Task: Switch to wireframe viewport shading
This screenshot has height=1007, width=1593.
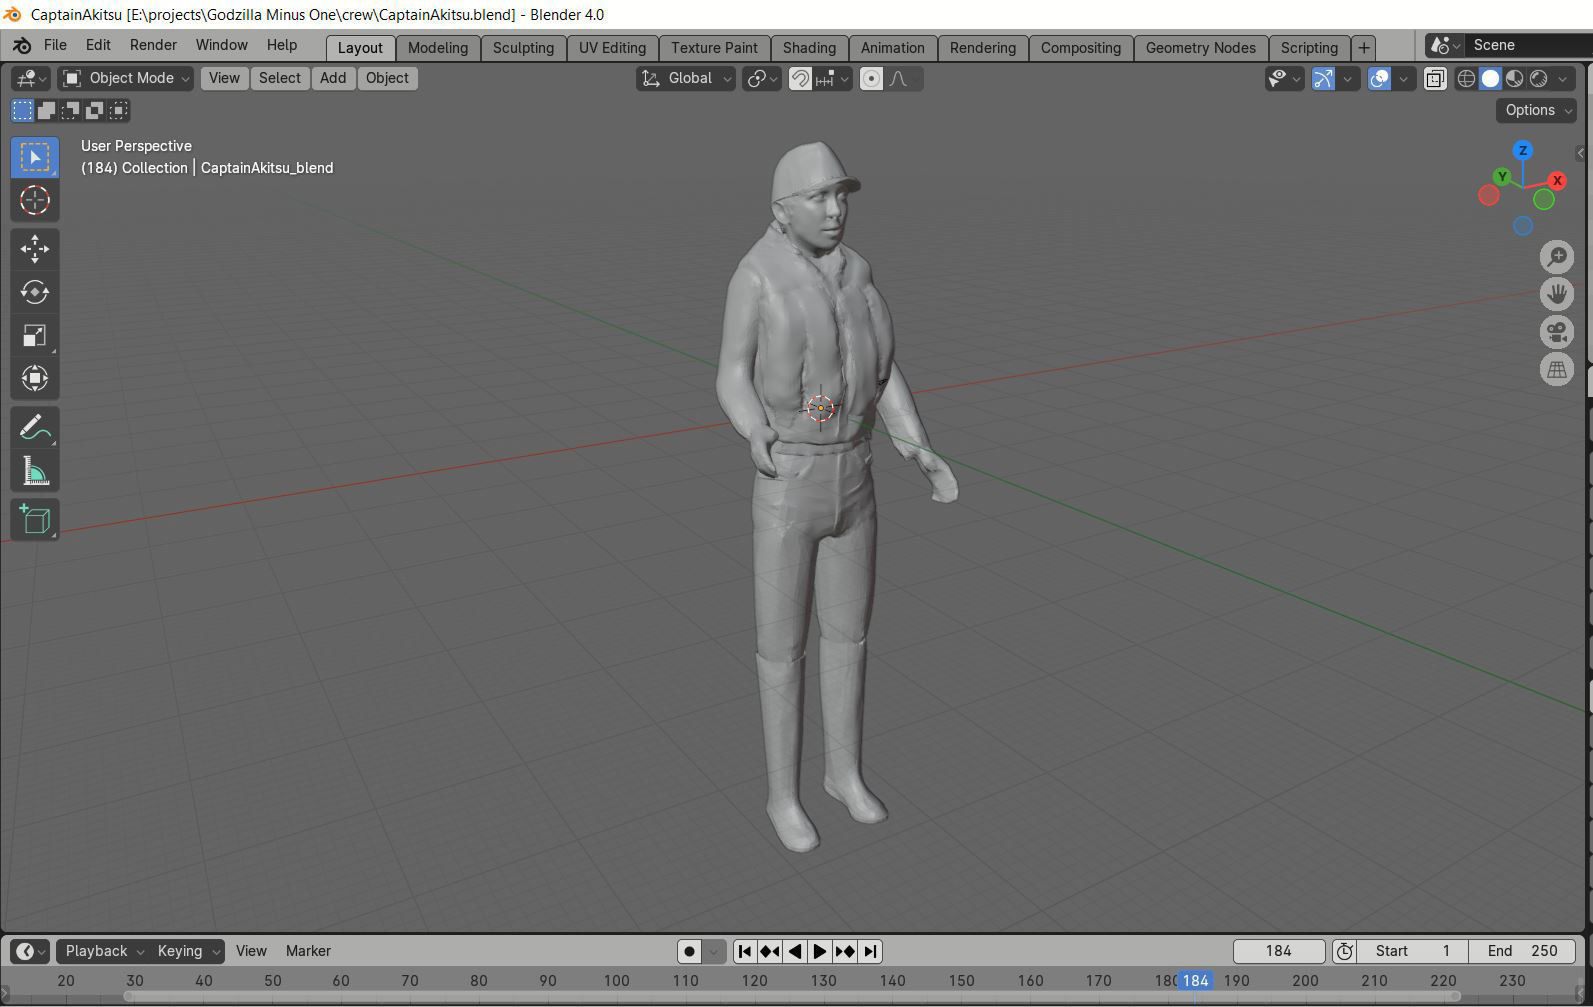Action: pyautogui.click(x=1466, y=78)
